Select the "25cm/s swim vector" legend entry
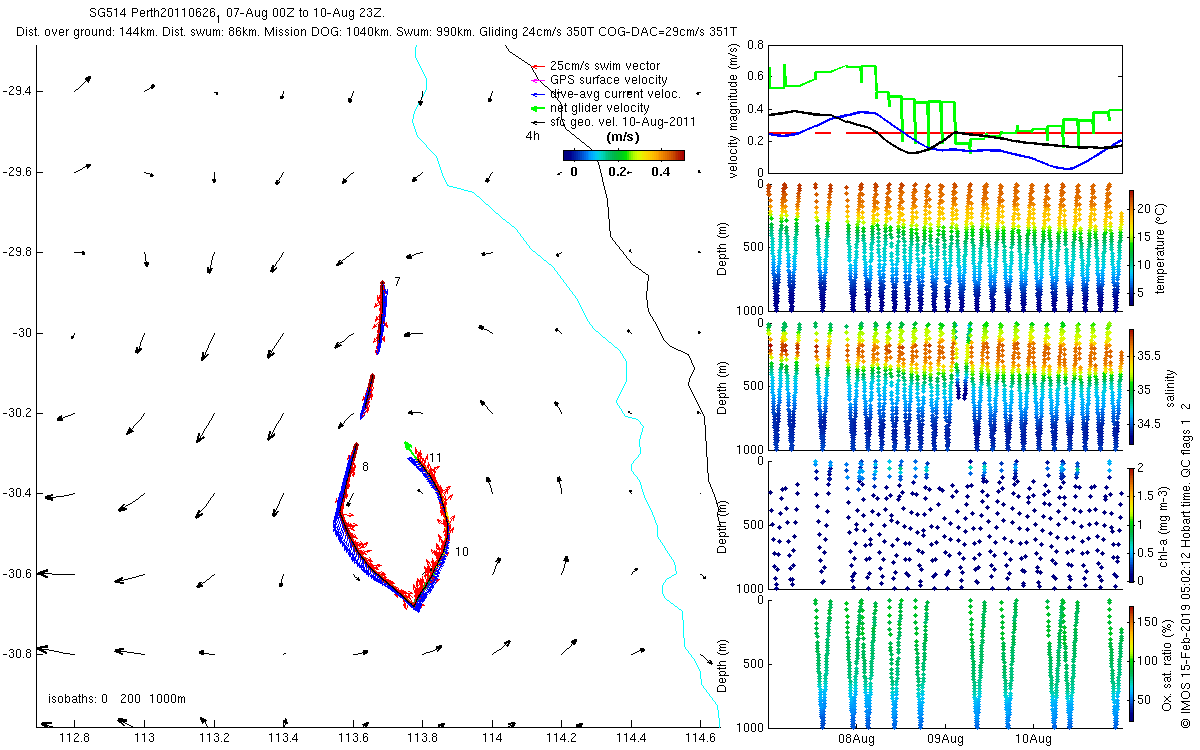The width and height of the screenshot is (1200, 750). [x=605, y=66]
